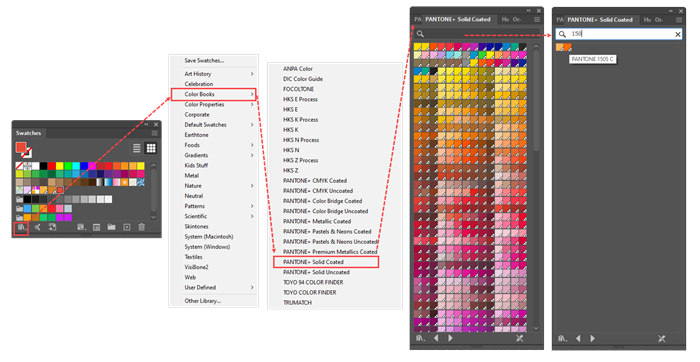Screen dimensions: 700x362
Task: Open Swatch Options in the Swatches panel
Action: coord(96,228)
